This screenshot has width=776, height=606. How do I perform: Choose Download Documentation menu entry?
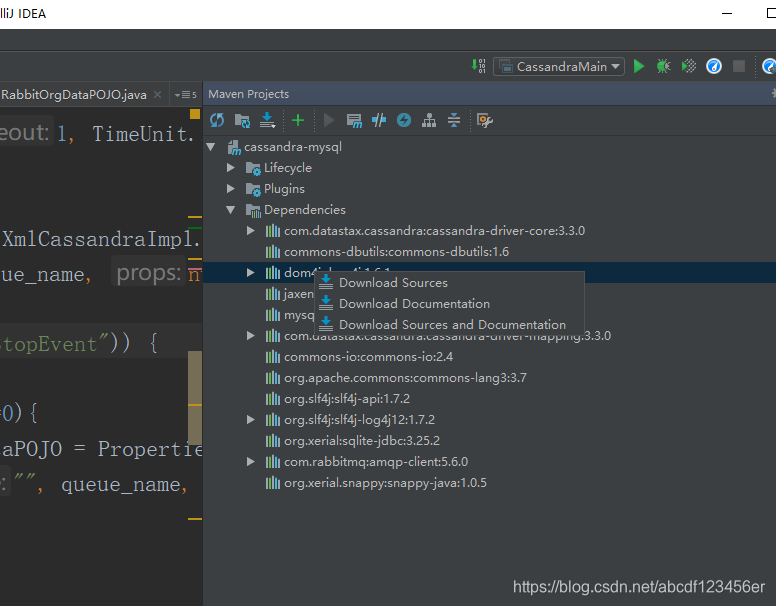point(449,303)
